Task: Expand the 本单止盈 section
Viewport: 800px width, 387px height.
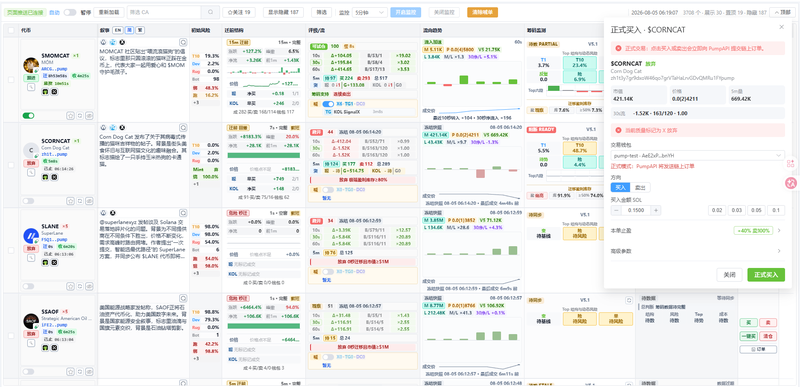Action: [x=697, y=230]
